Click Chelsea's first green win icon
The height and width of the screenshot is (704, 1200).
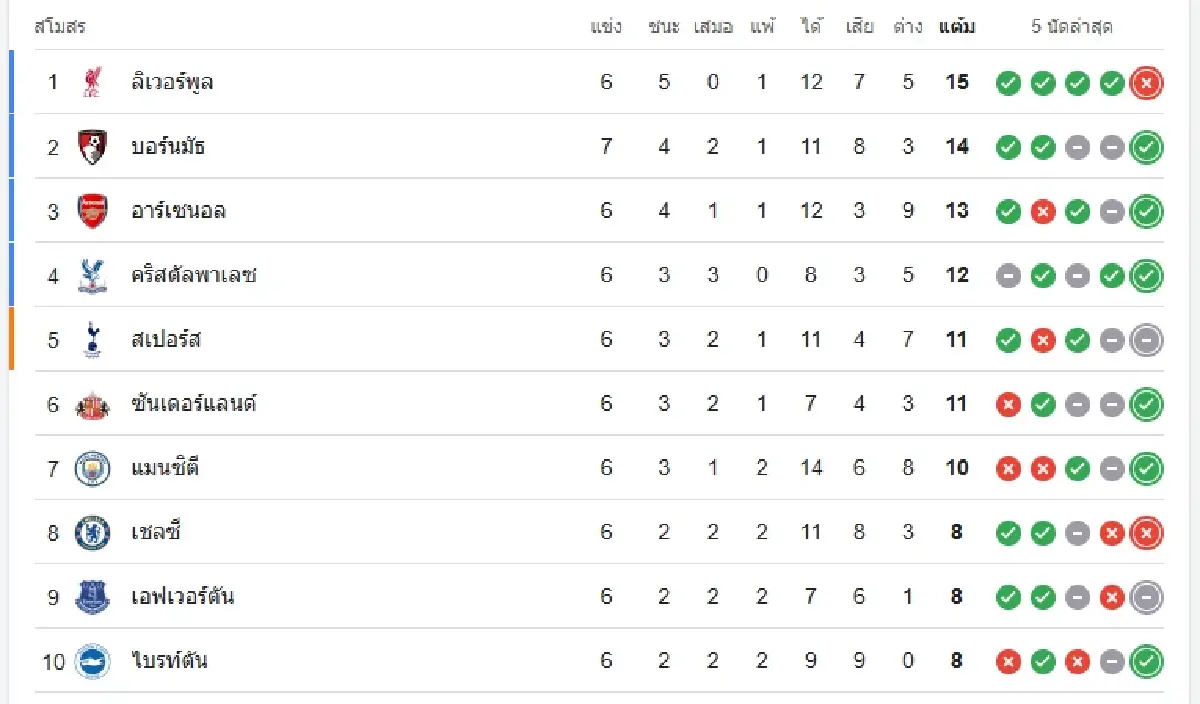click(1009, 534)
